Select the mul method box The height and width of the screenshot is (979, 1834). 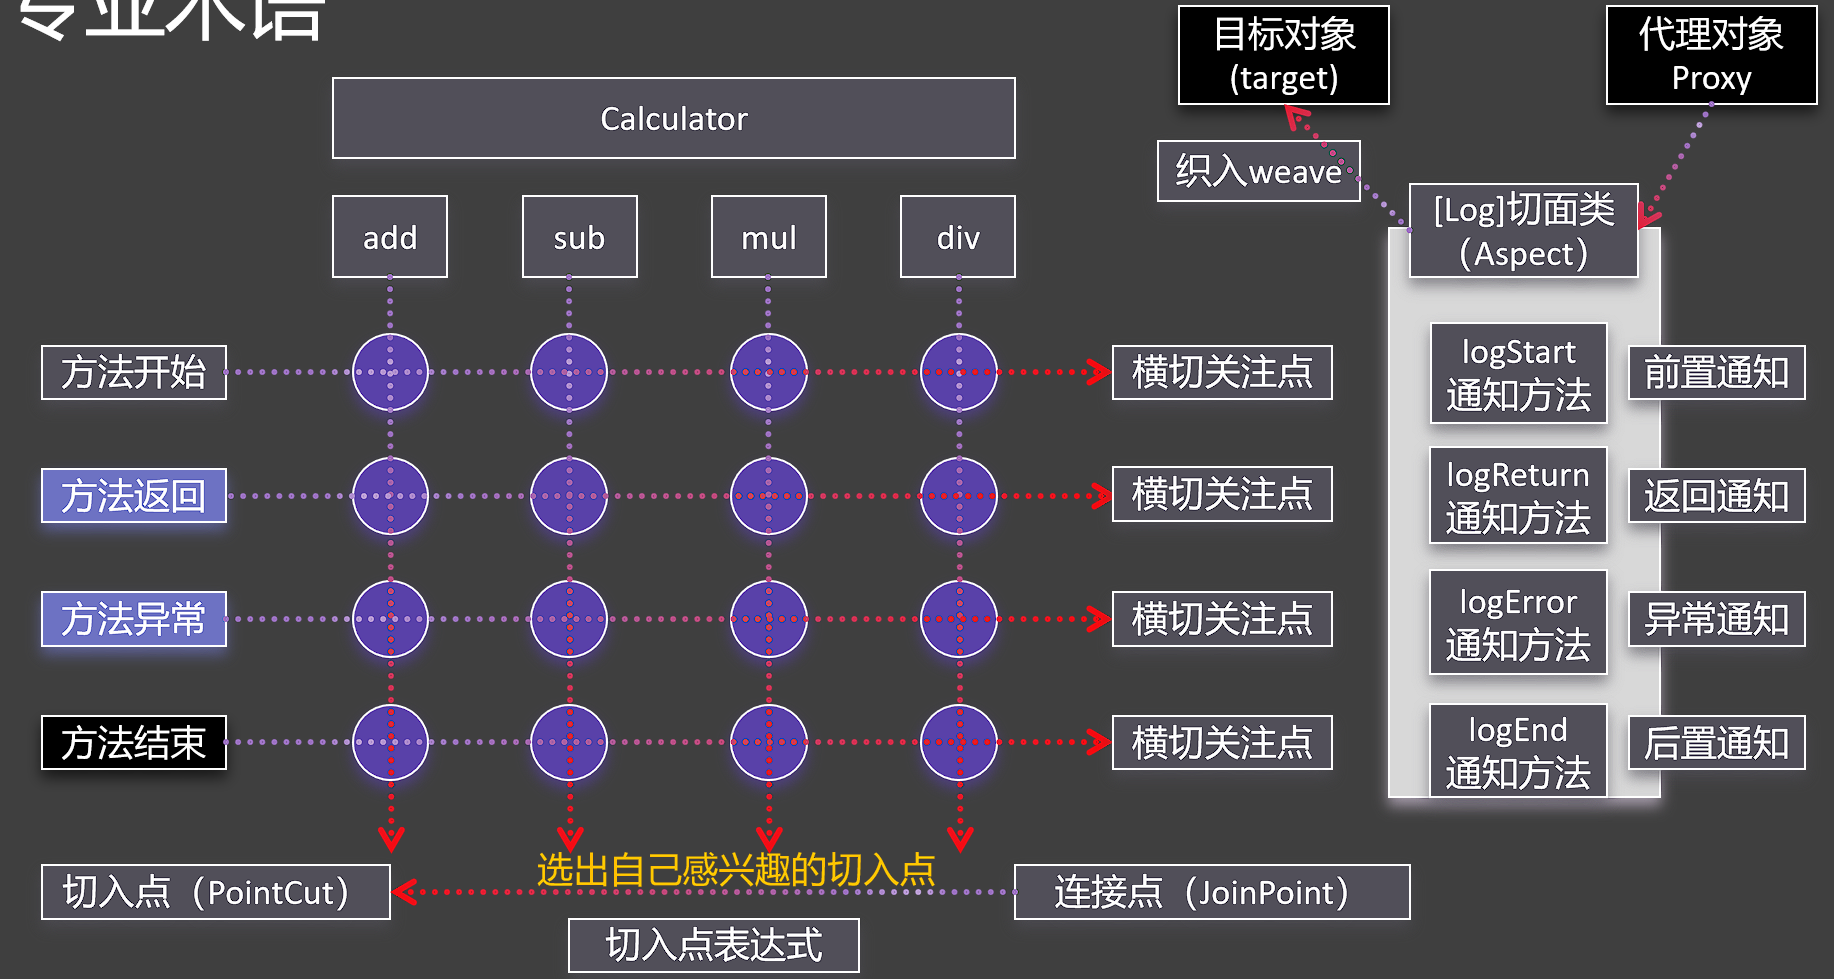coord(769,237)
